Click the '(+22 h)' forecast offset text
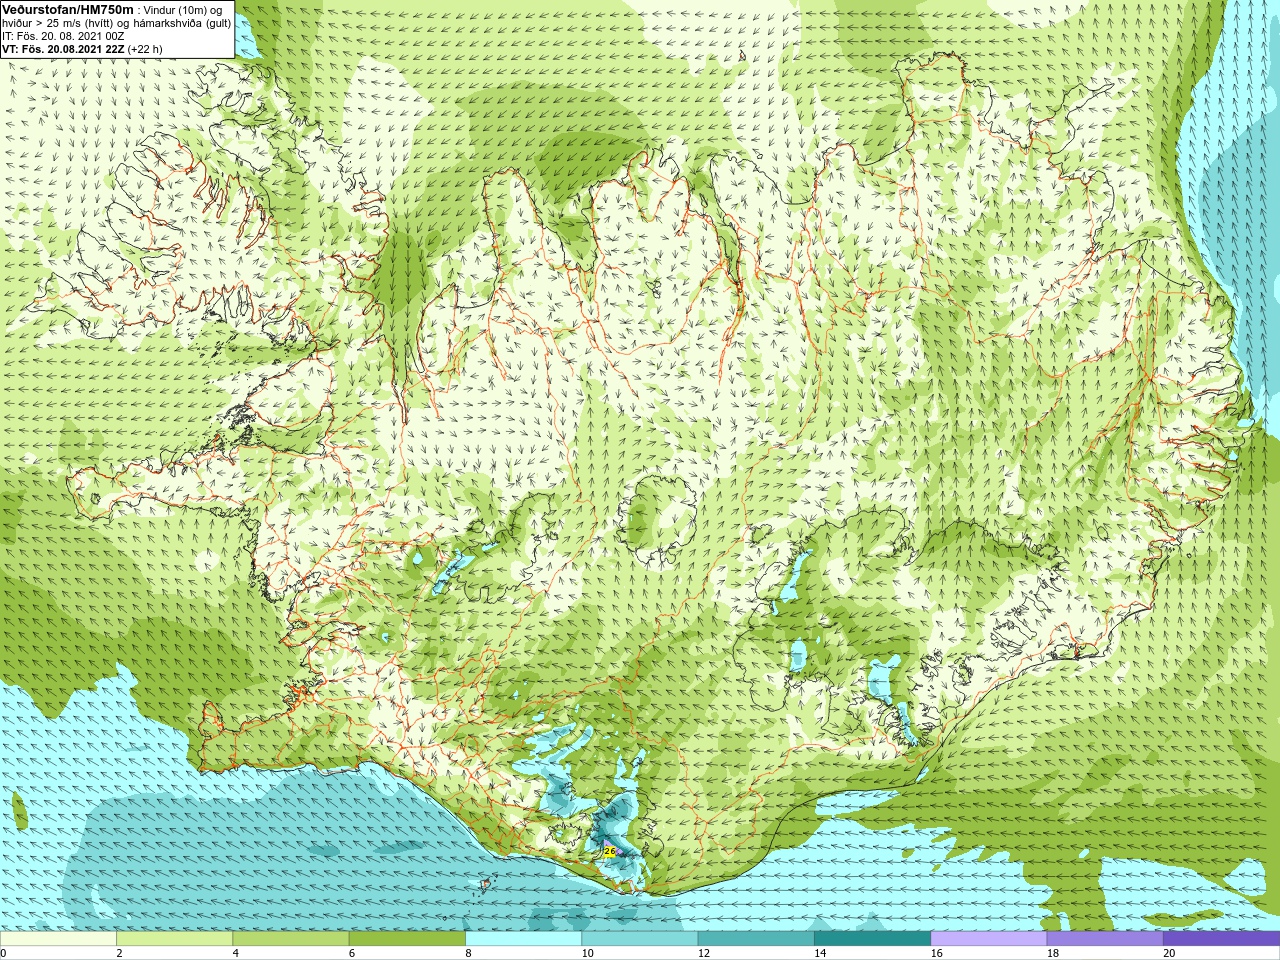Image resolution: width=1280 pixels, height=960 pixels. tap(145, 49)
